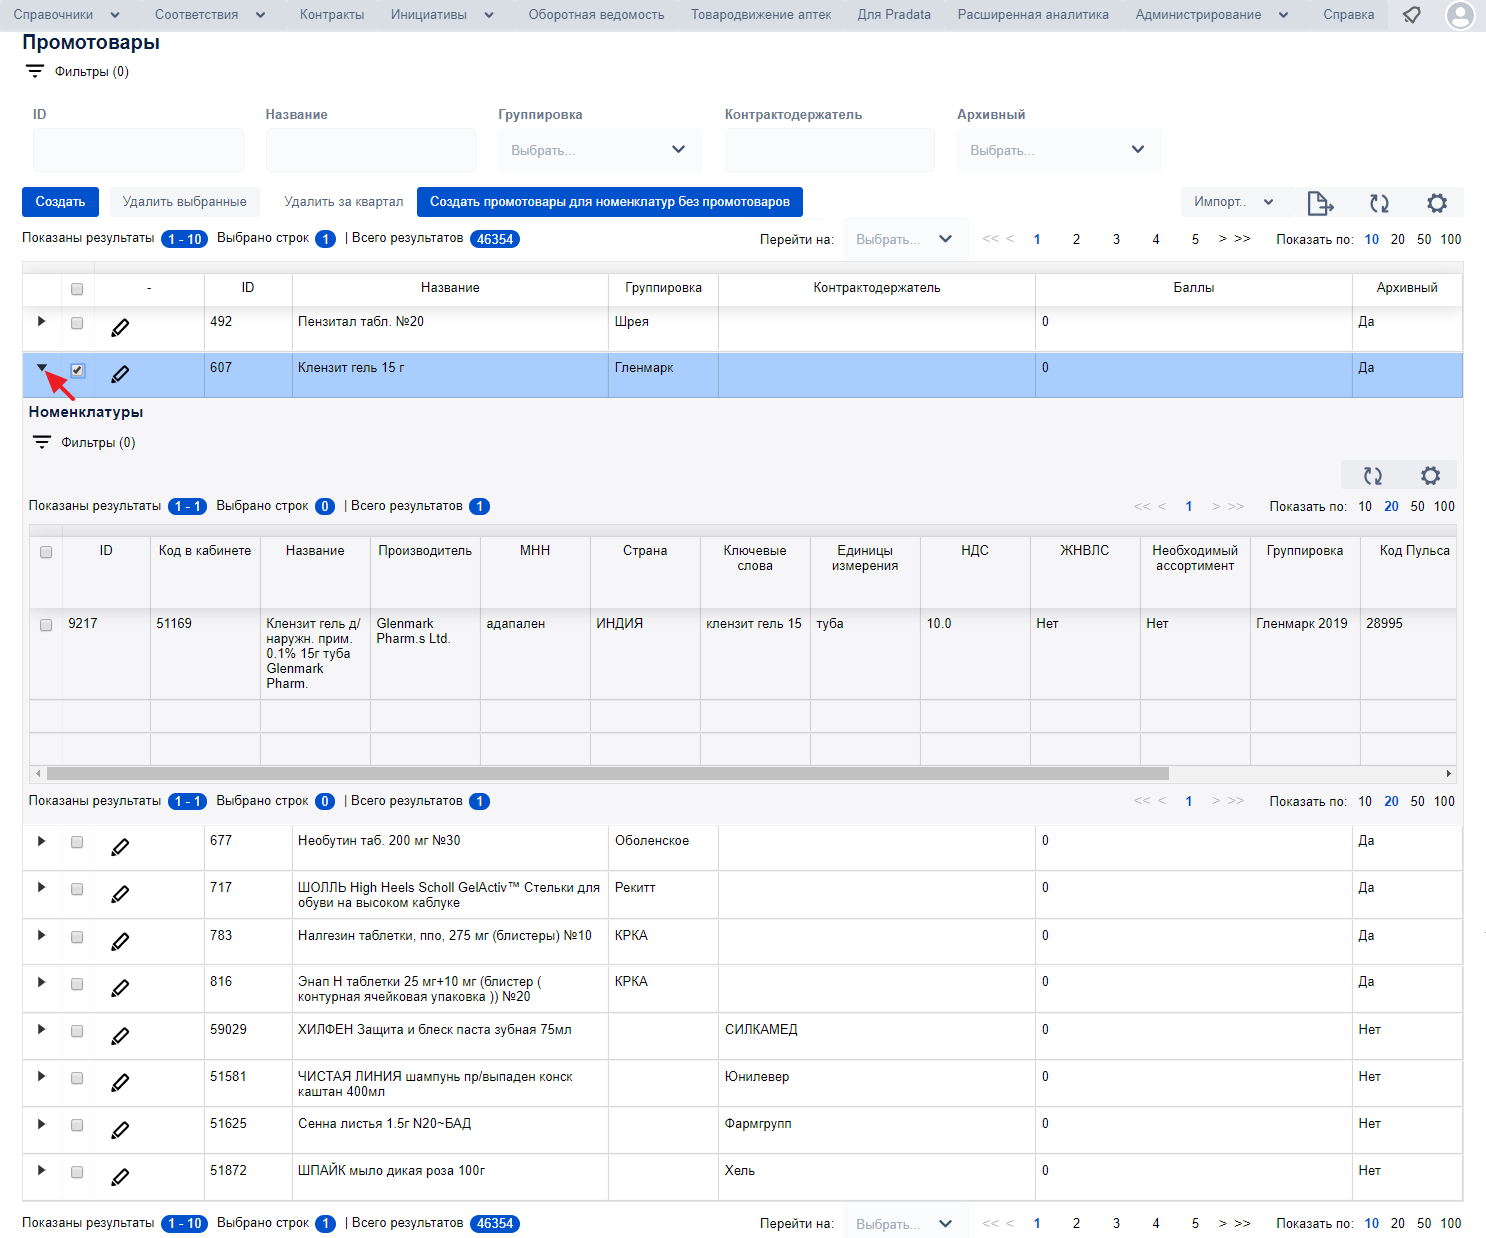Open the Администрирование menu
The height and width of the screenshot is (1238, 1486).
(1212, 15)
